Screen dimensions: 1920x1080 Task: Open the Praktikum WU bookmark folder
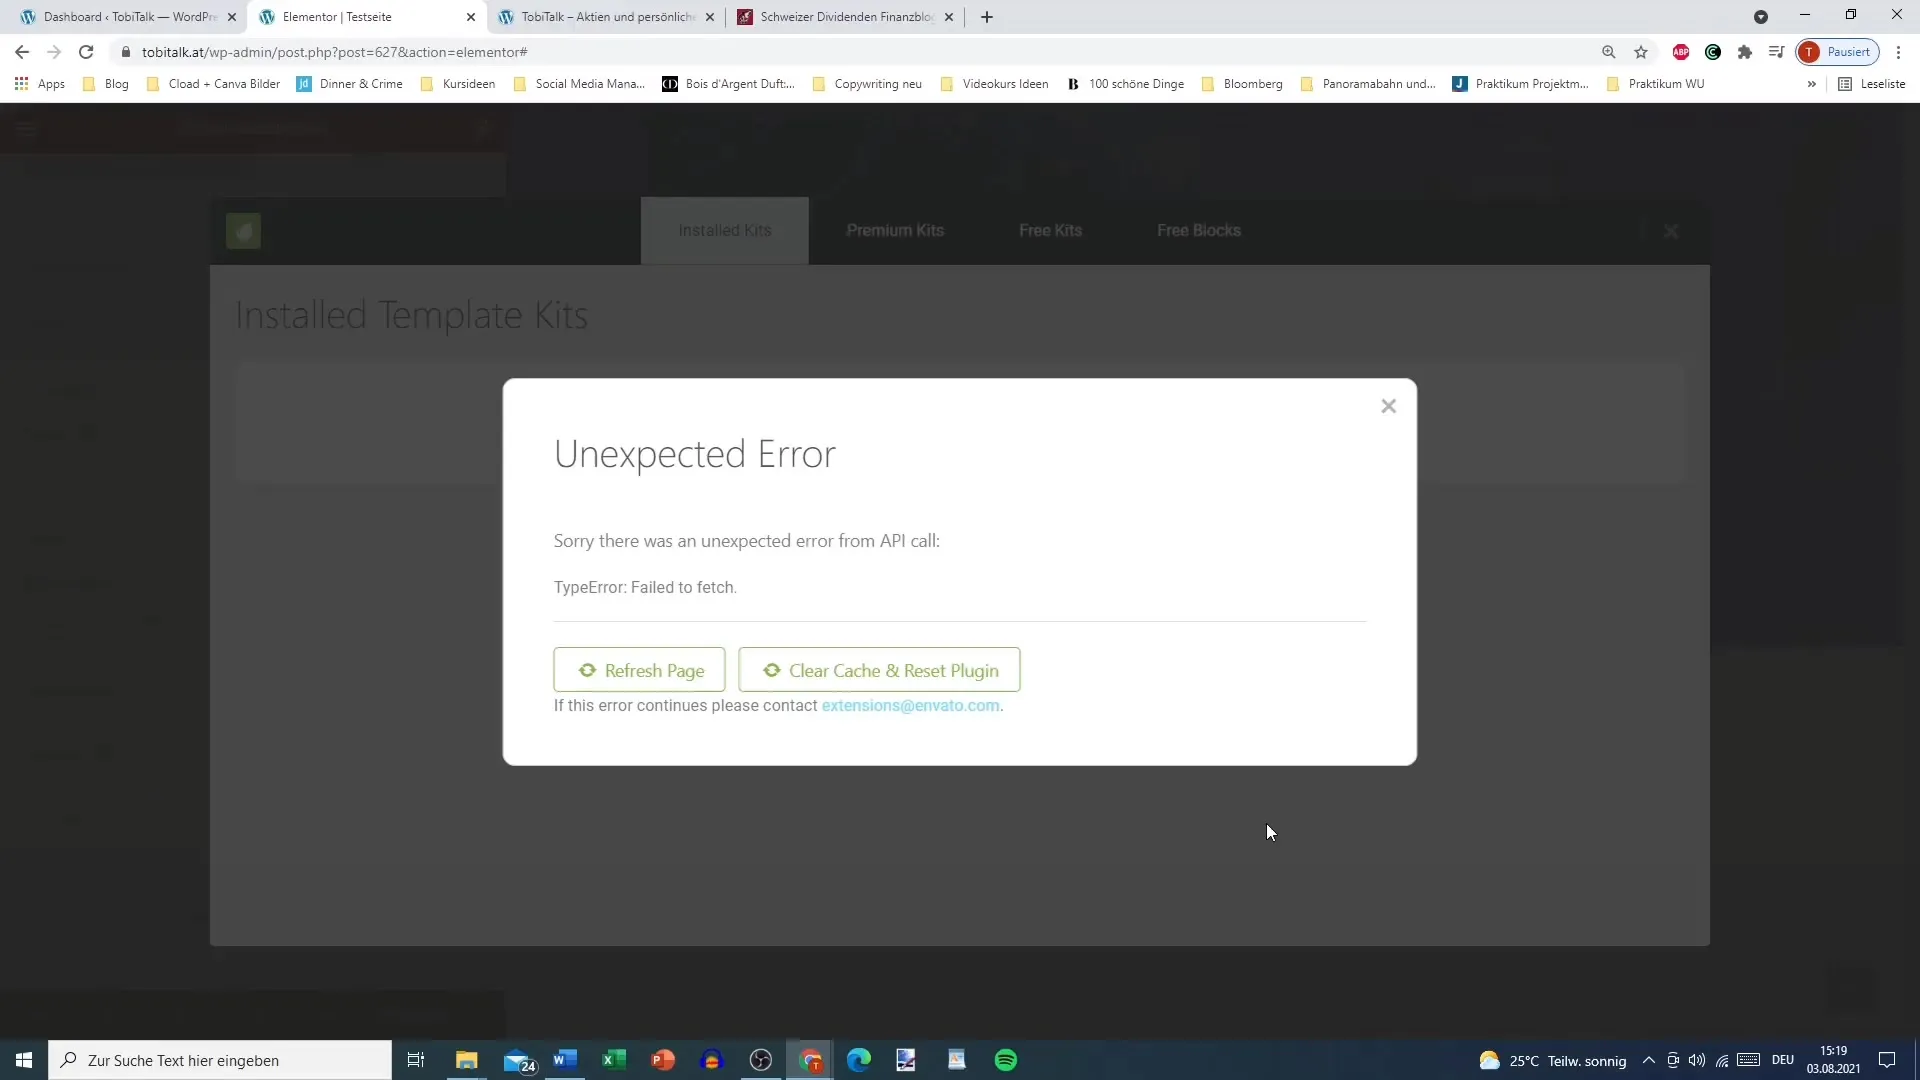click(x=1655, y=84)
